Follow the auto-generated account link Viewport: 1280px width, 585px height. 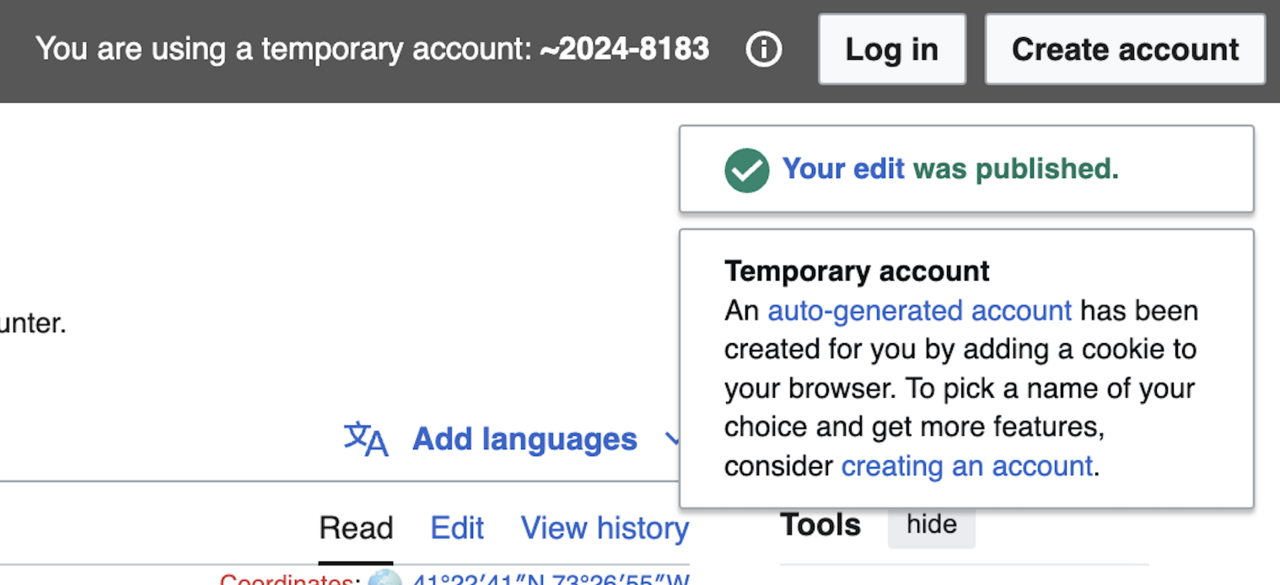919,311
